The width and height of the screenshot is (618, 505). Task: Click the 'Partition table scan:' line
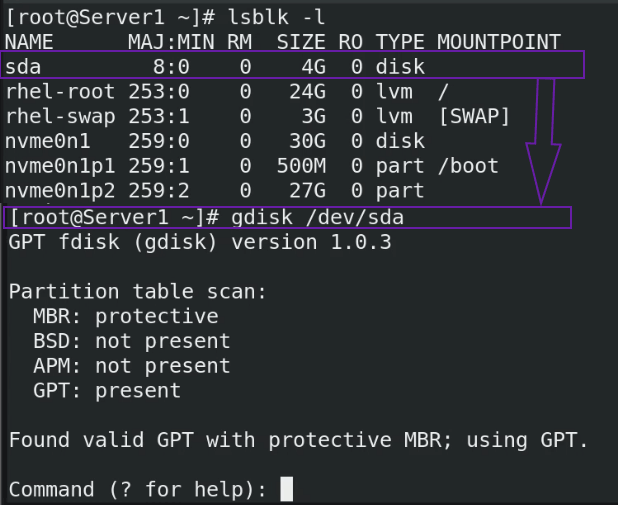138,292
